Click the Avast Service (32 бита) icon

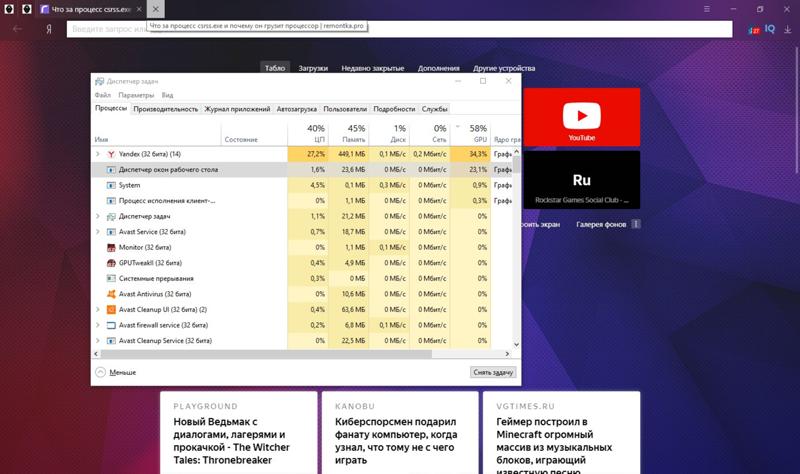(x=111, y=232)
